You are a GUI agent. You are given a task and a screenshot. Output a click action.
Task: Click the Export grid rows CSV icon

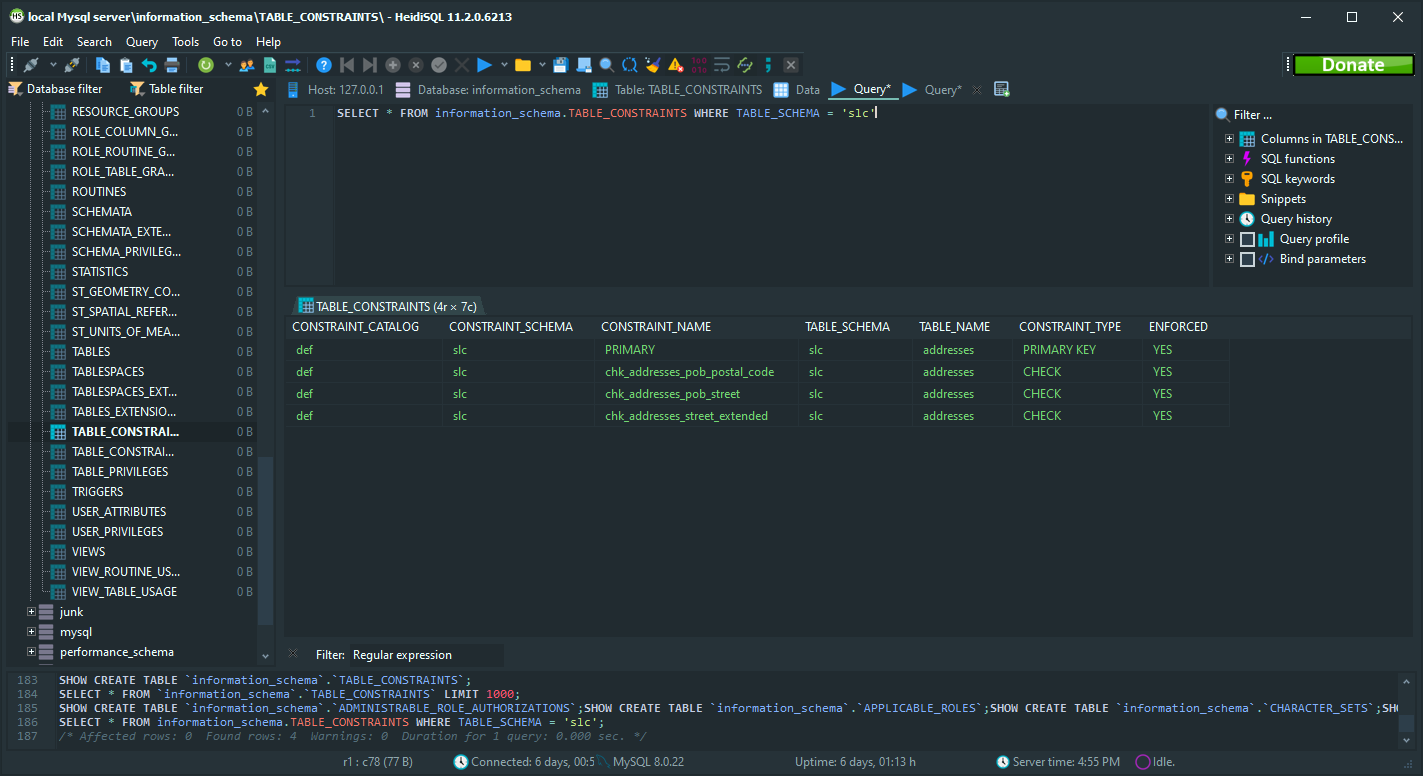click(x=268, y=64)
